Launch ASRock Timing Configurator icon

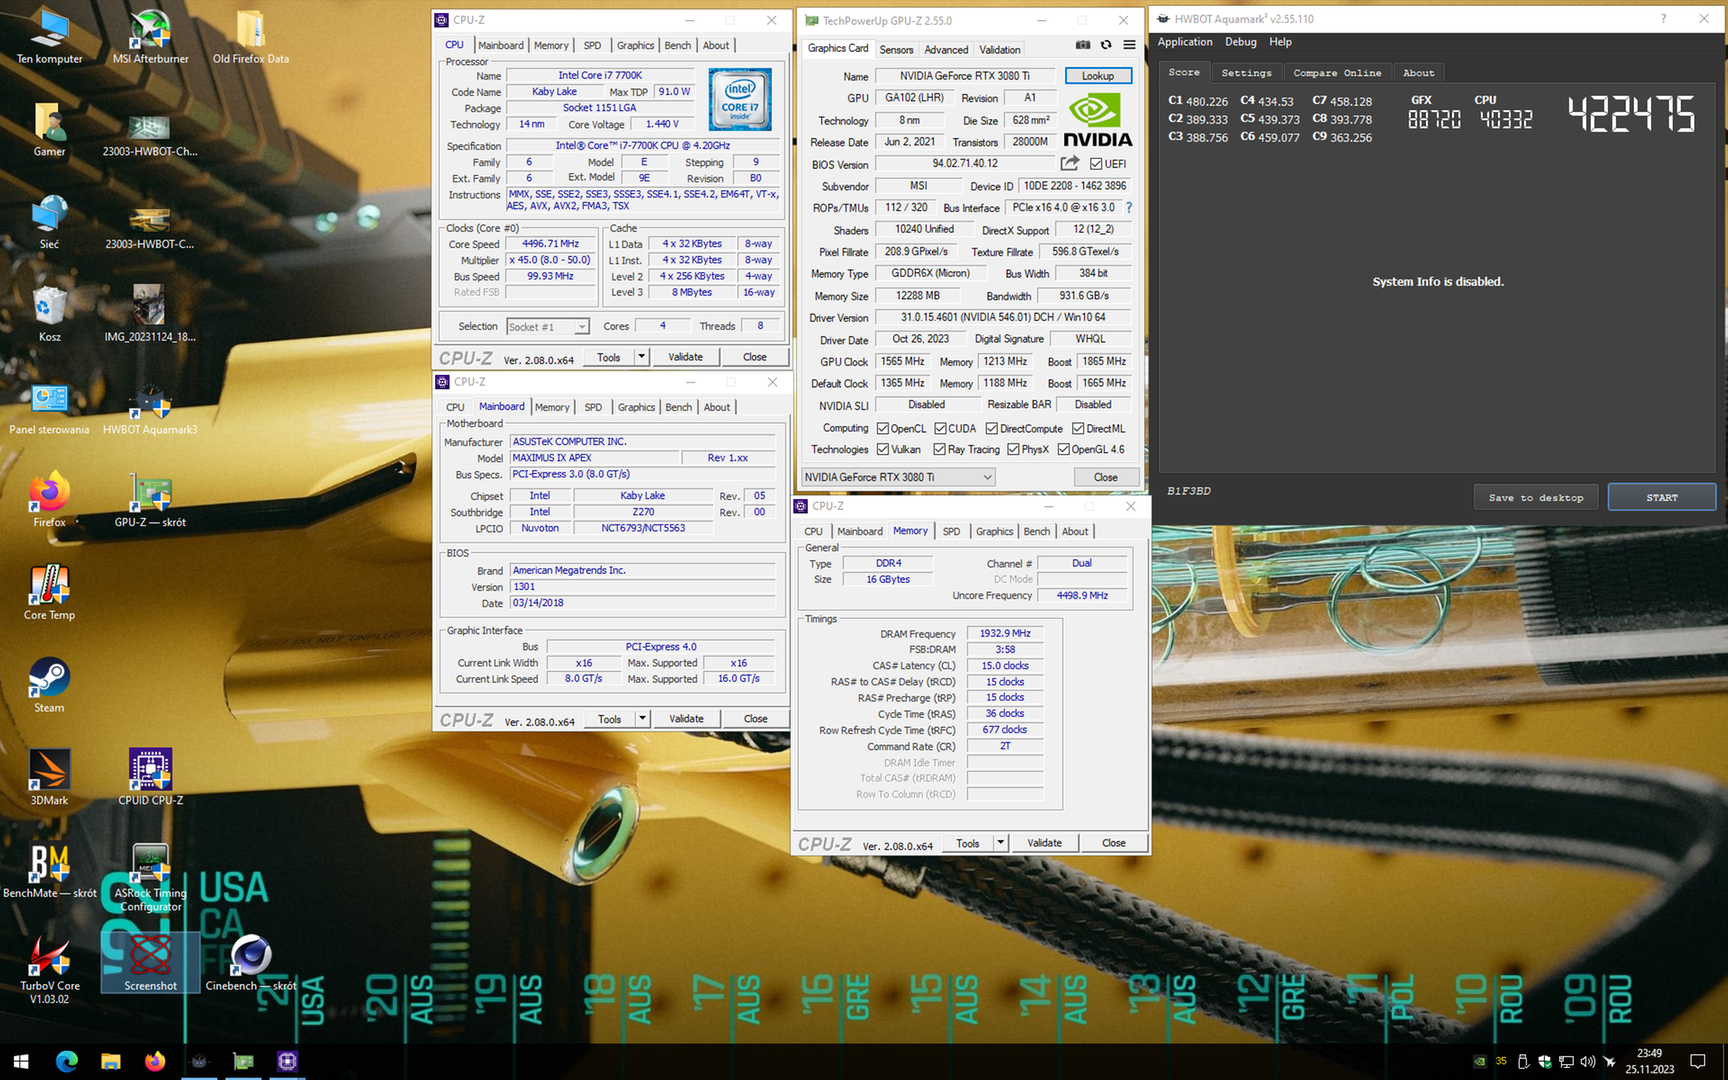coord(150,878)
